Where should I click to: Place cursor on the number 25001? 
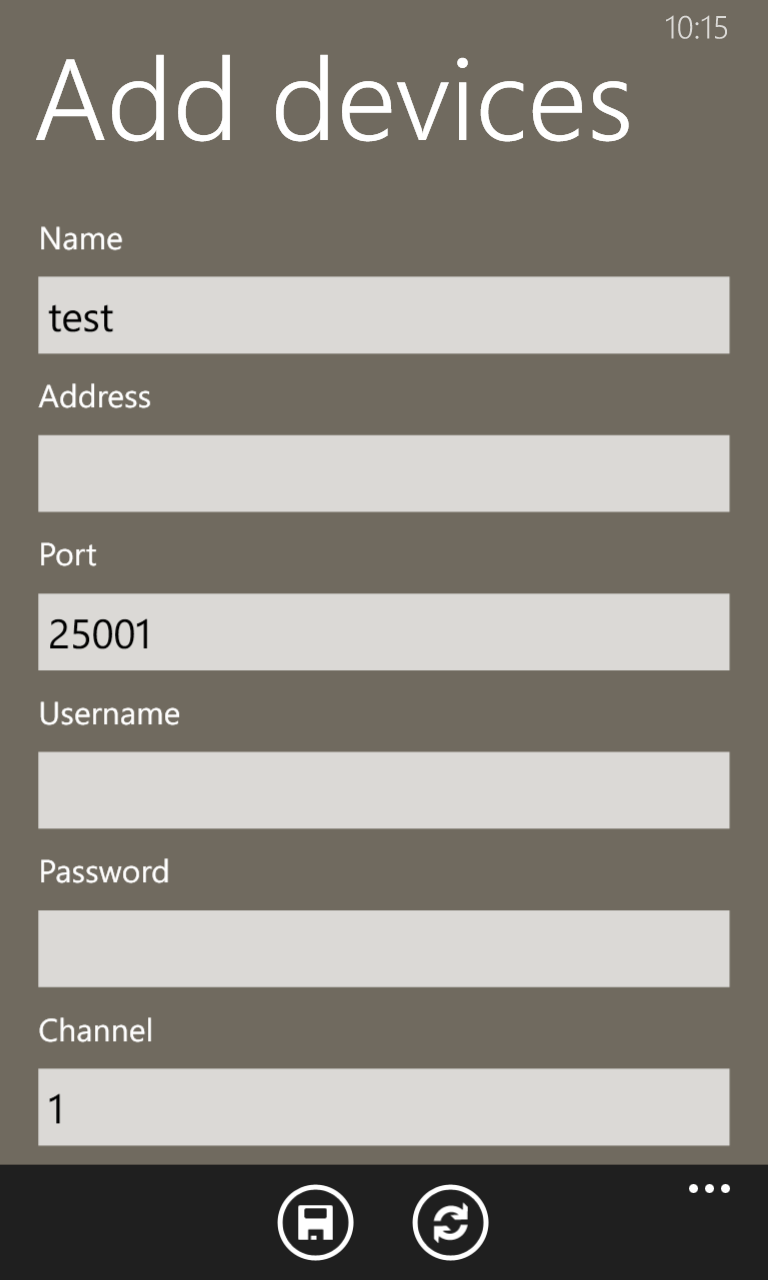tap(100, 634)
